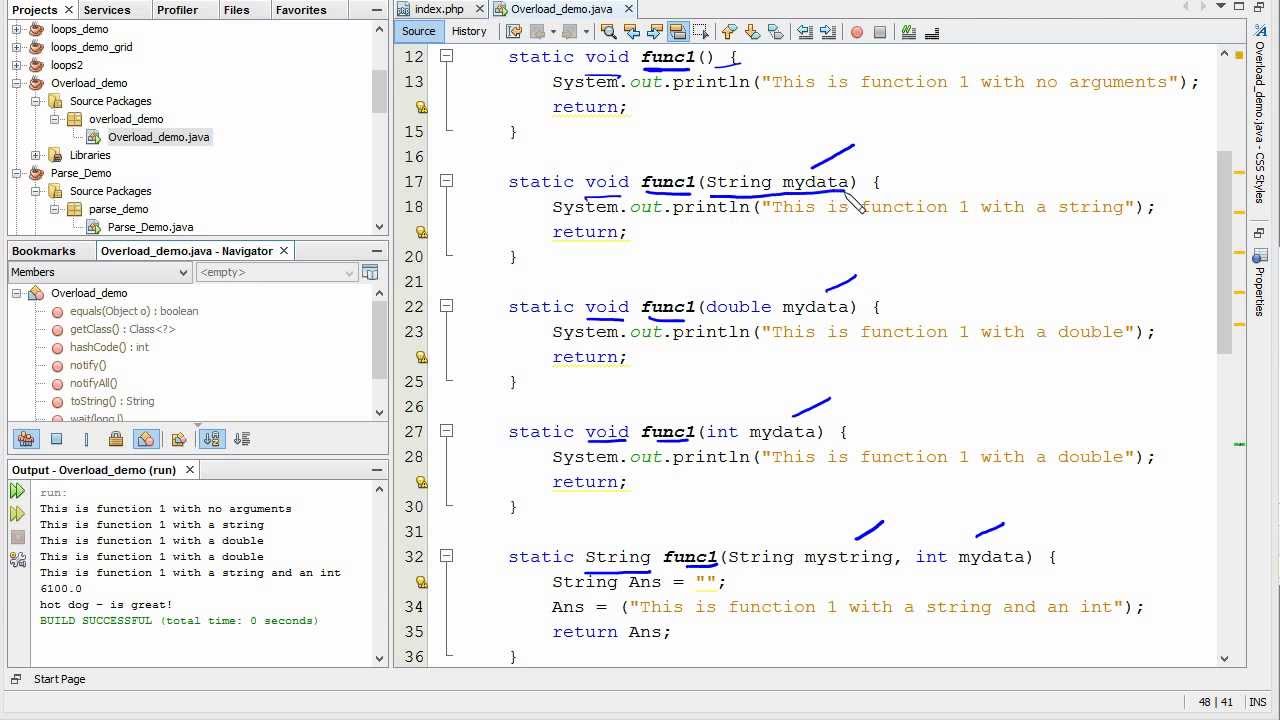Viewport: 1280px width, 720px height.
Task: Toggle Show Non-Public Members lock filter
Action: [116, 439]
